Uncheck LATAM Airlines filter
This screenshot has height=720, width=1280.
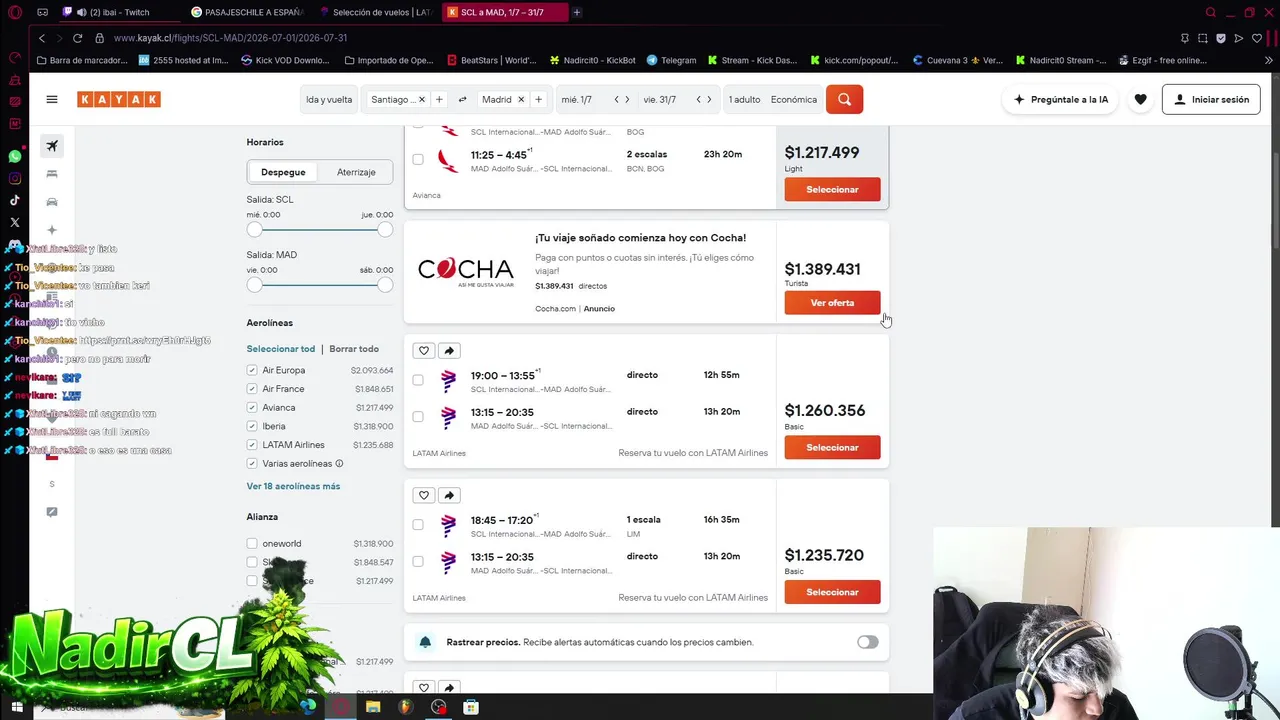point(252,445)
